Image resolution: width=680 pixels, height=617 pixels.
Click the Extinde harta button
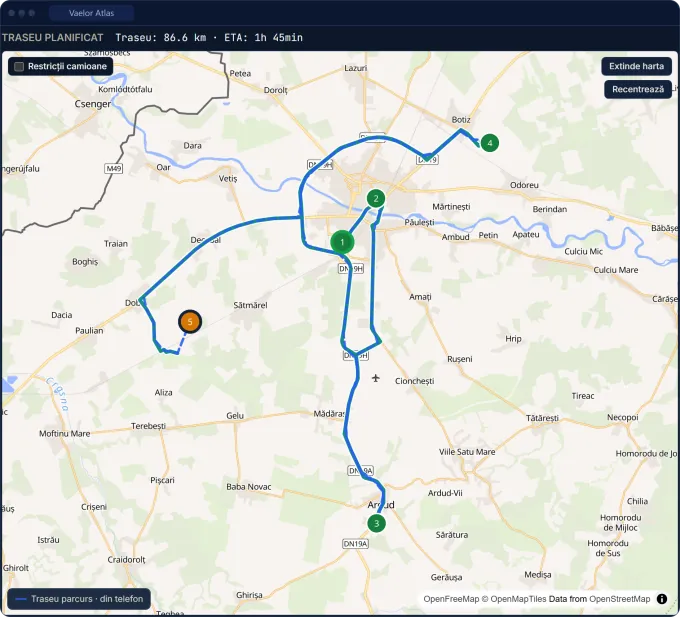pyautogui.click(x=636, y=66)
